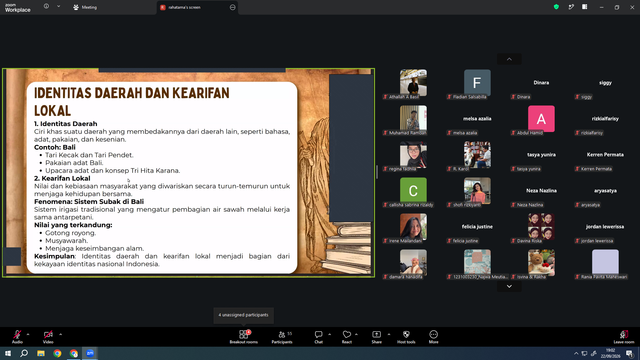Select the Kerren Permata participant name
The image size is (640, 360).
(605, 155)
